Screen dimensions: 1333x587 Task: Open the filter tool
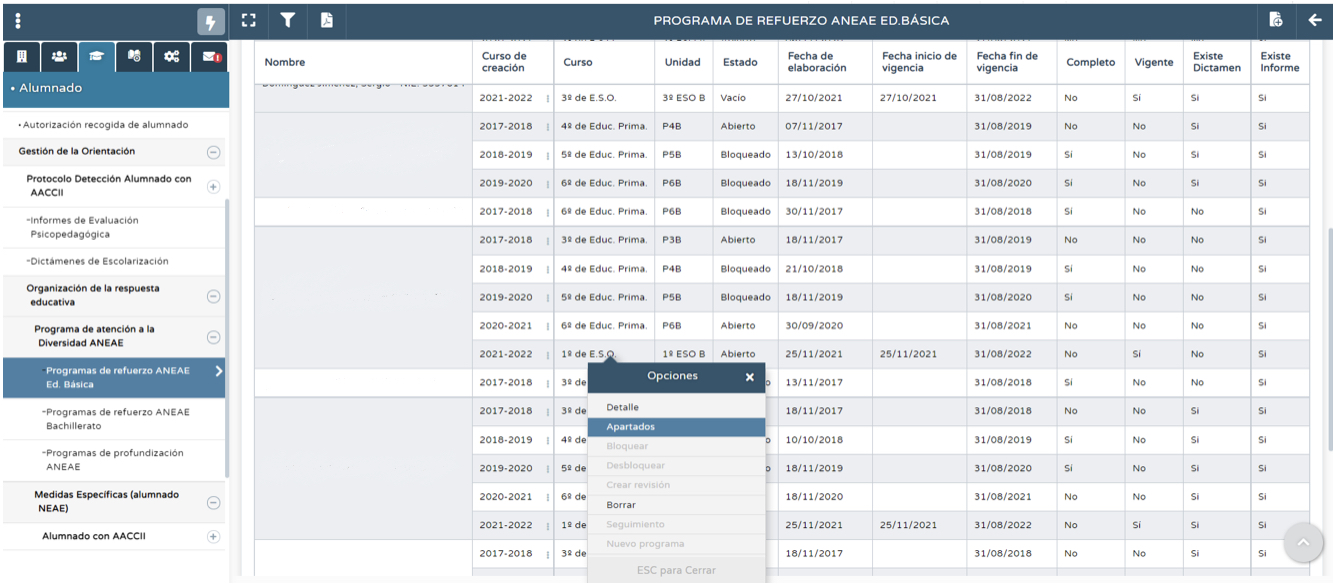287,20
